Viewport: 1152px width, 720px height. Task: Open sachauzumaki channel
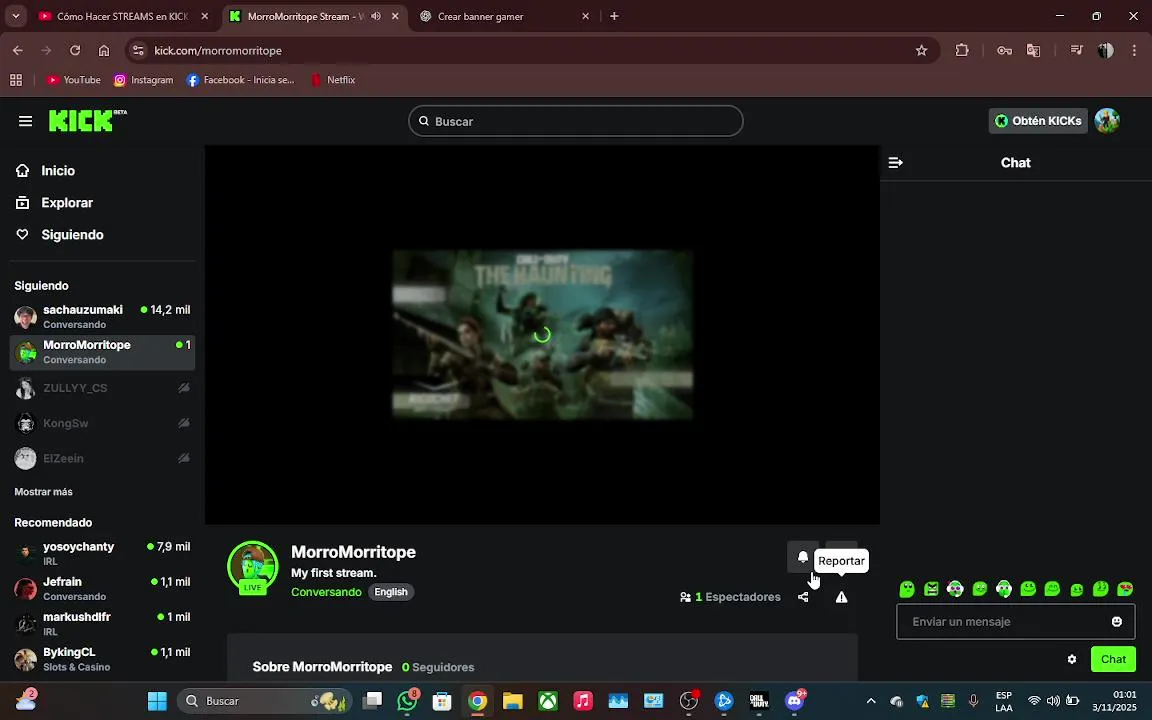[x=102, y=317]
